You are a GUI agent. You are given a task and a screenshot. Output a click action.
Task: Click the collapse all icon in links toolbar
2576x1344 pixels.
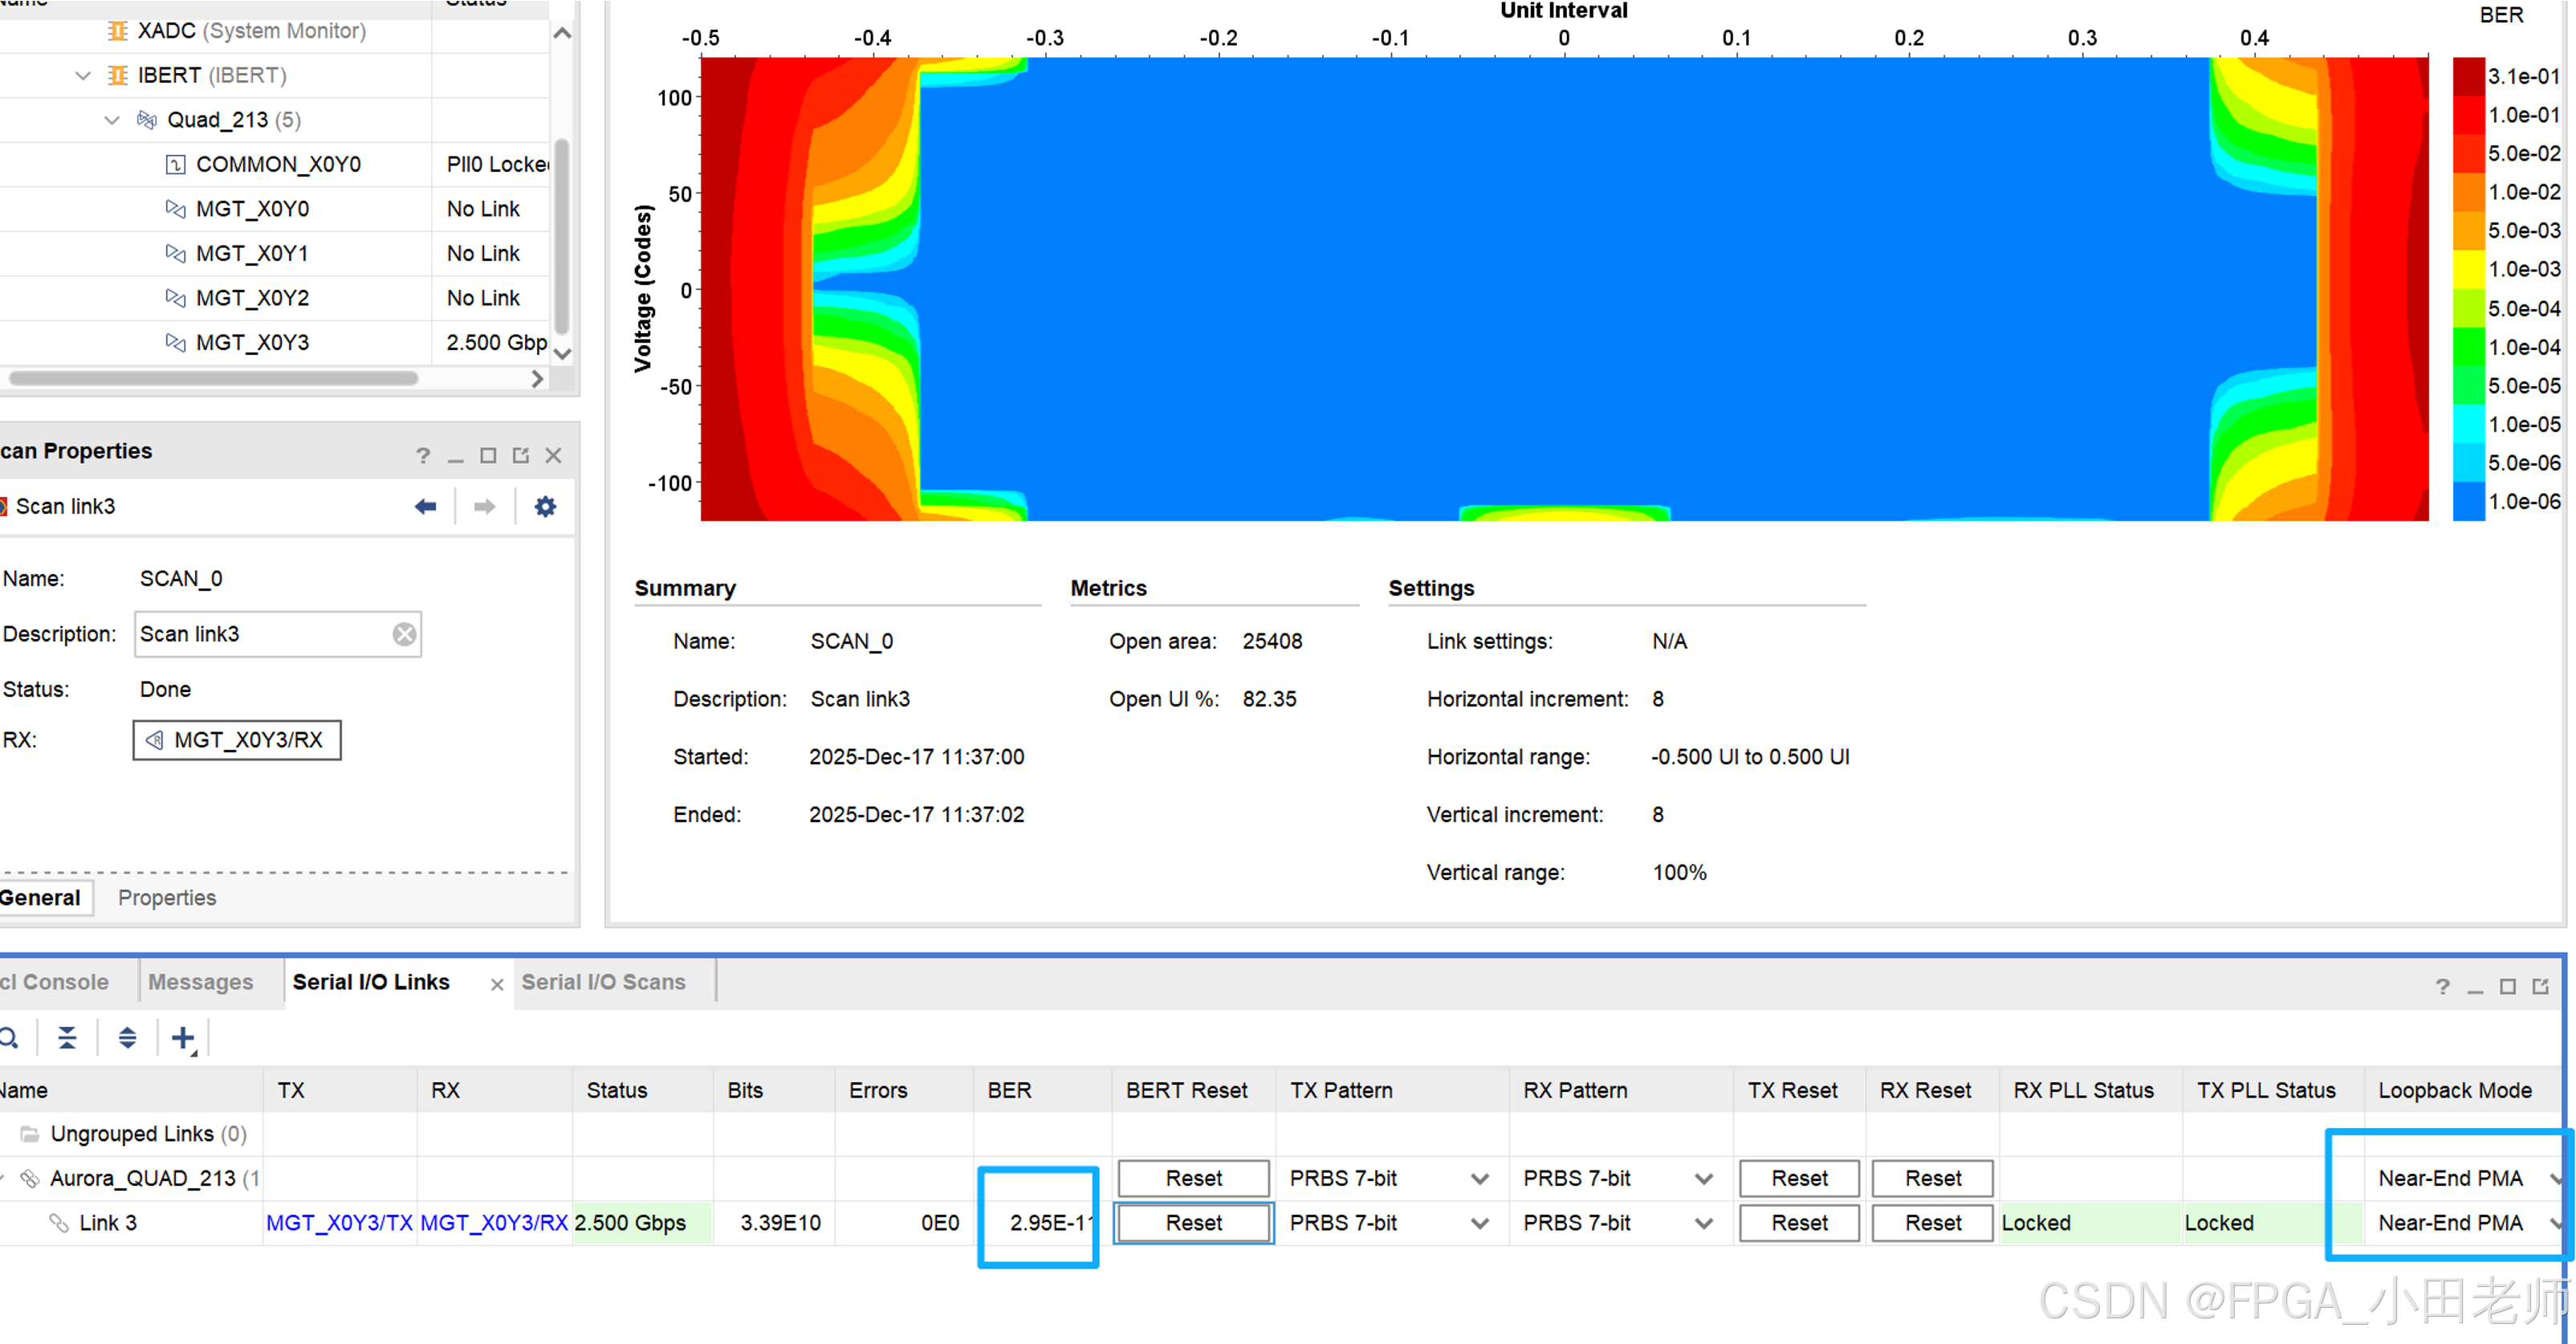click(x=67, y=1038)
